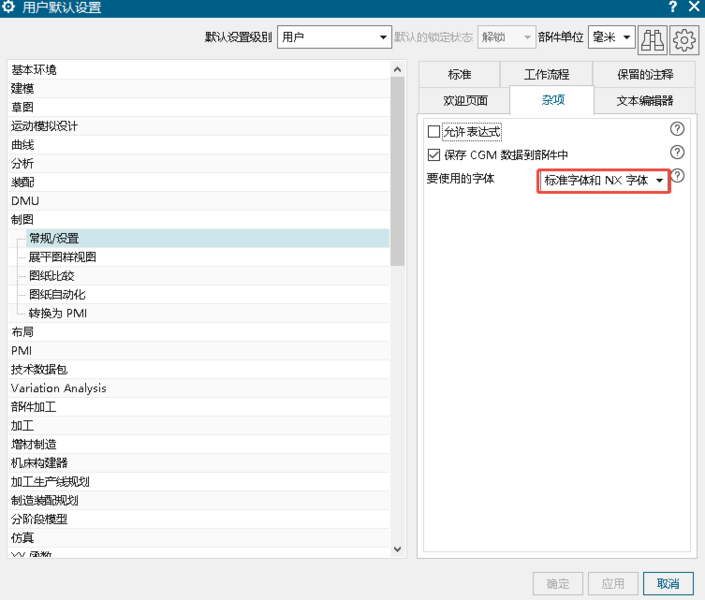
Task: Select 草图 in the category list
Action: (x=199, y=107)
